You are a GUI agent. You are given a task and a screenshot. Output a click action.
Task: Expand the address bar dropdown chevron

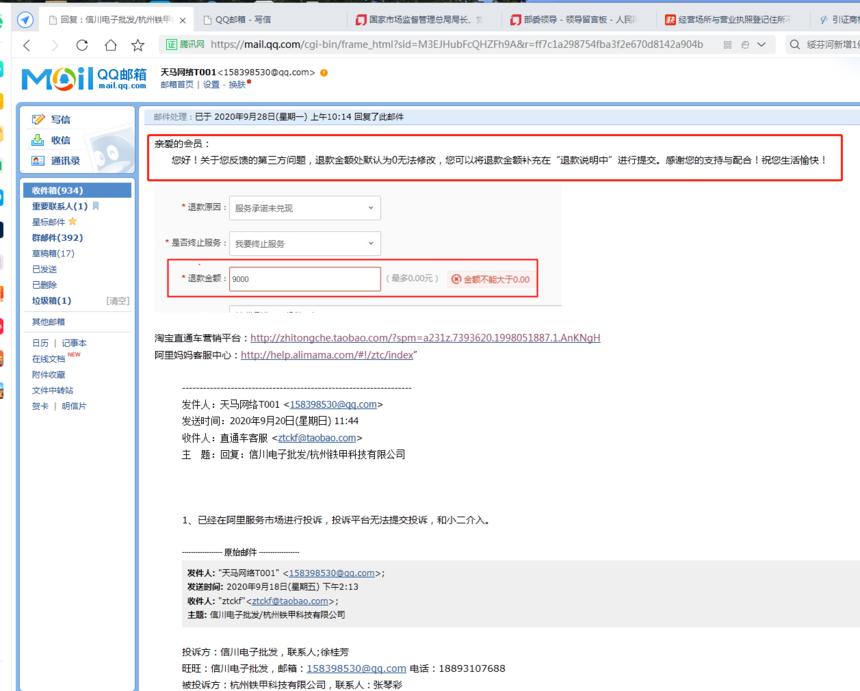(x=761, y=45)
